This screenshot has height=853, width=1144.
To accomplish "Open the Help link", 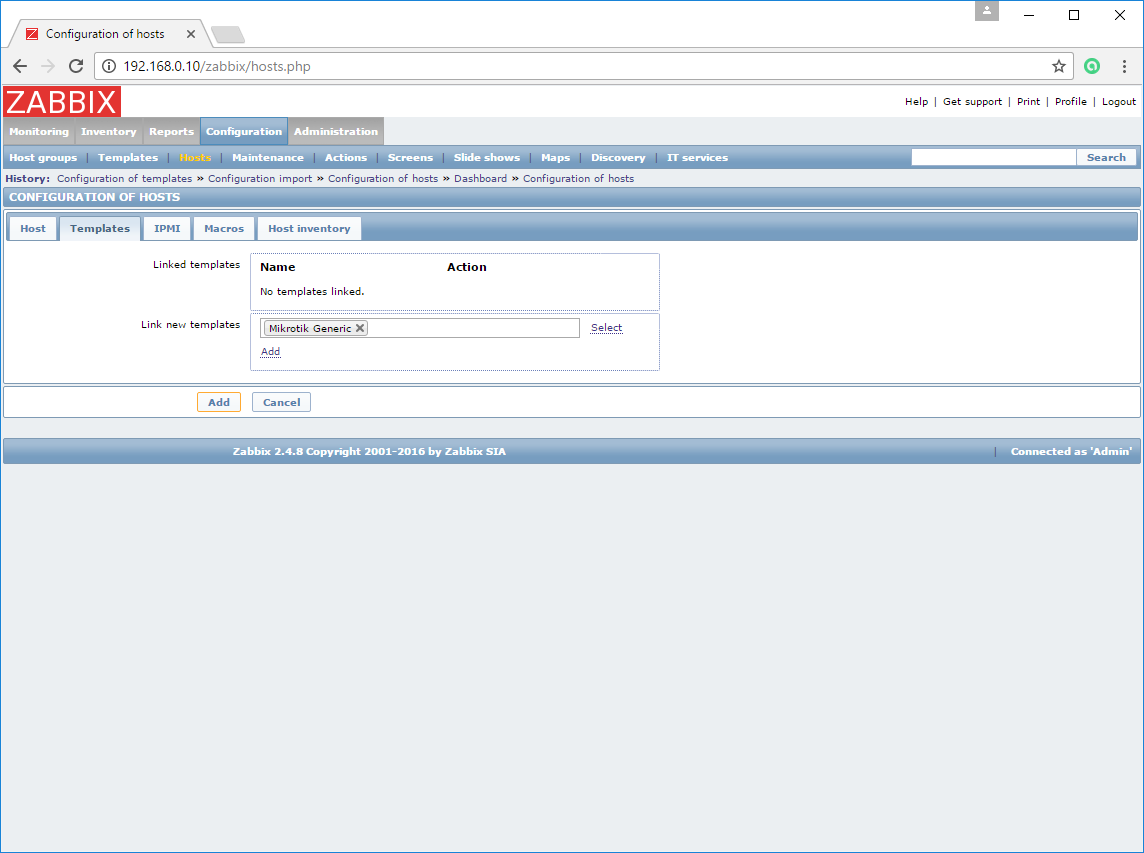I will tap(916, 101).
